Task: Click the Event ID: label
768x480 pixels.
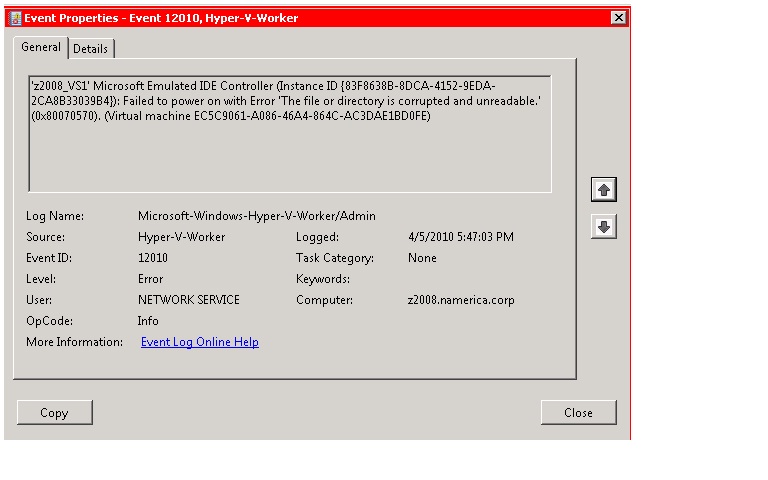Action: click(49, 258)
